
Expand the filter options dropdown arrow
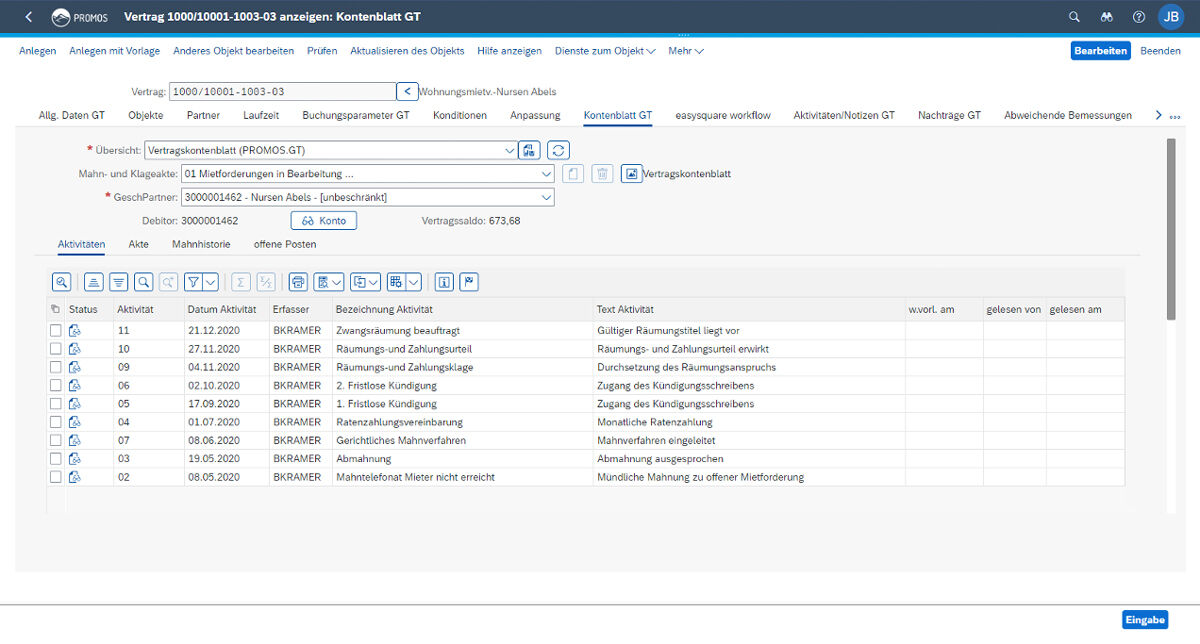click(211, 282)
